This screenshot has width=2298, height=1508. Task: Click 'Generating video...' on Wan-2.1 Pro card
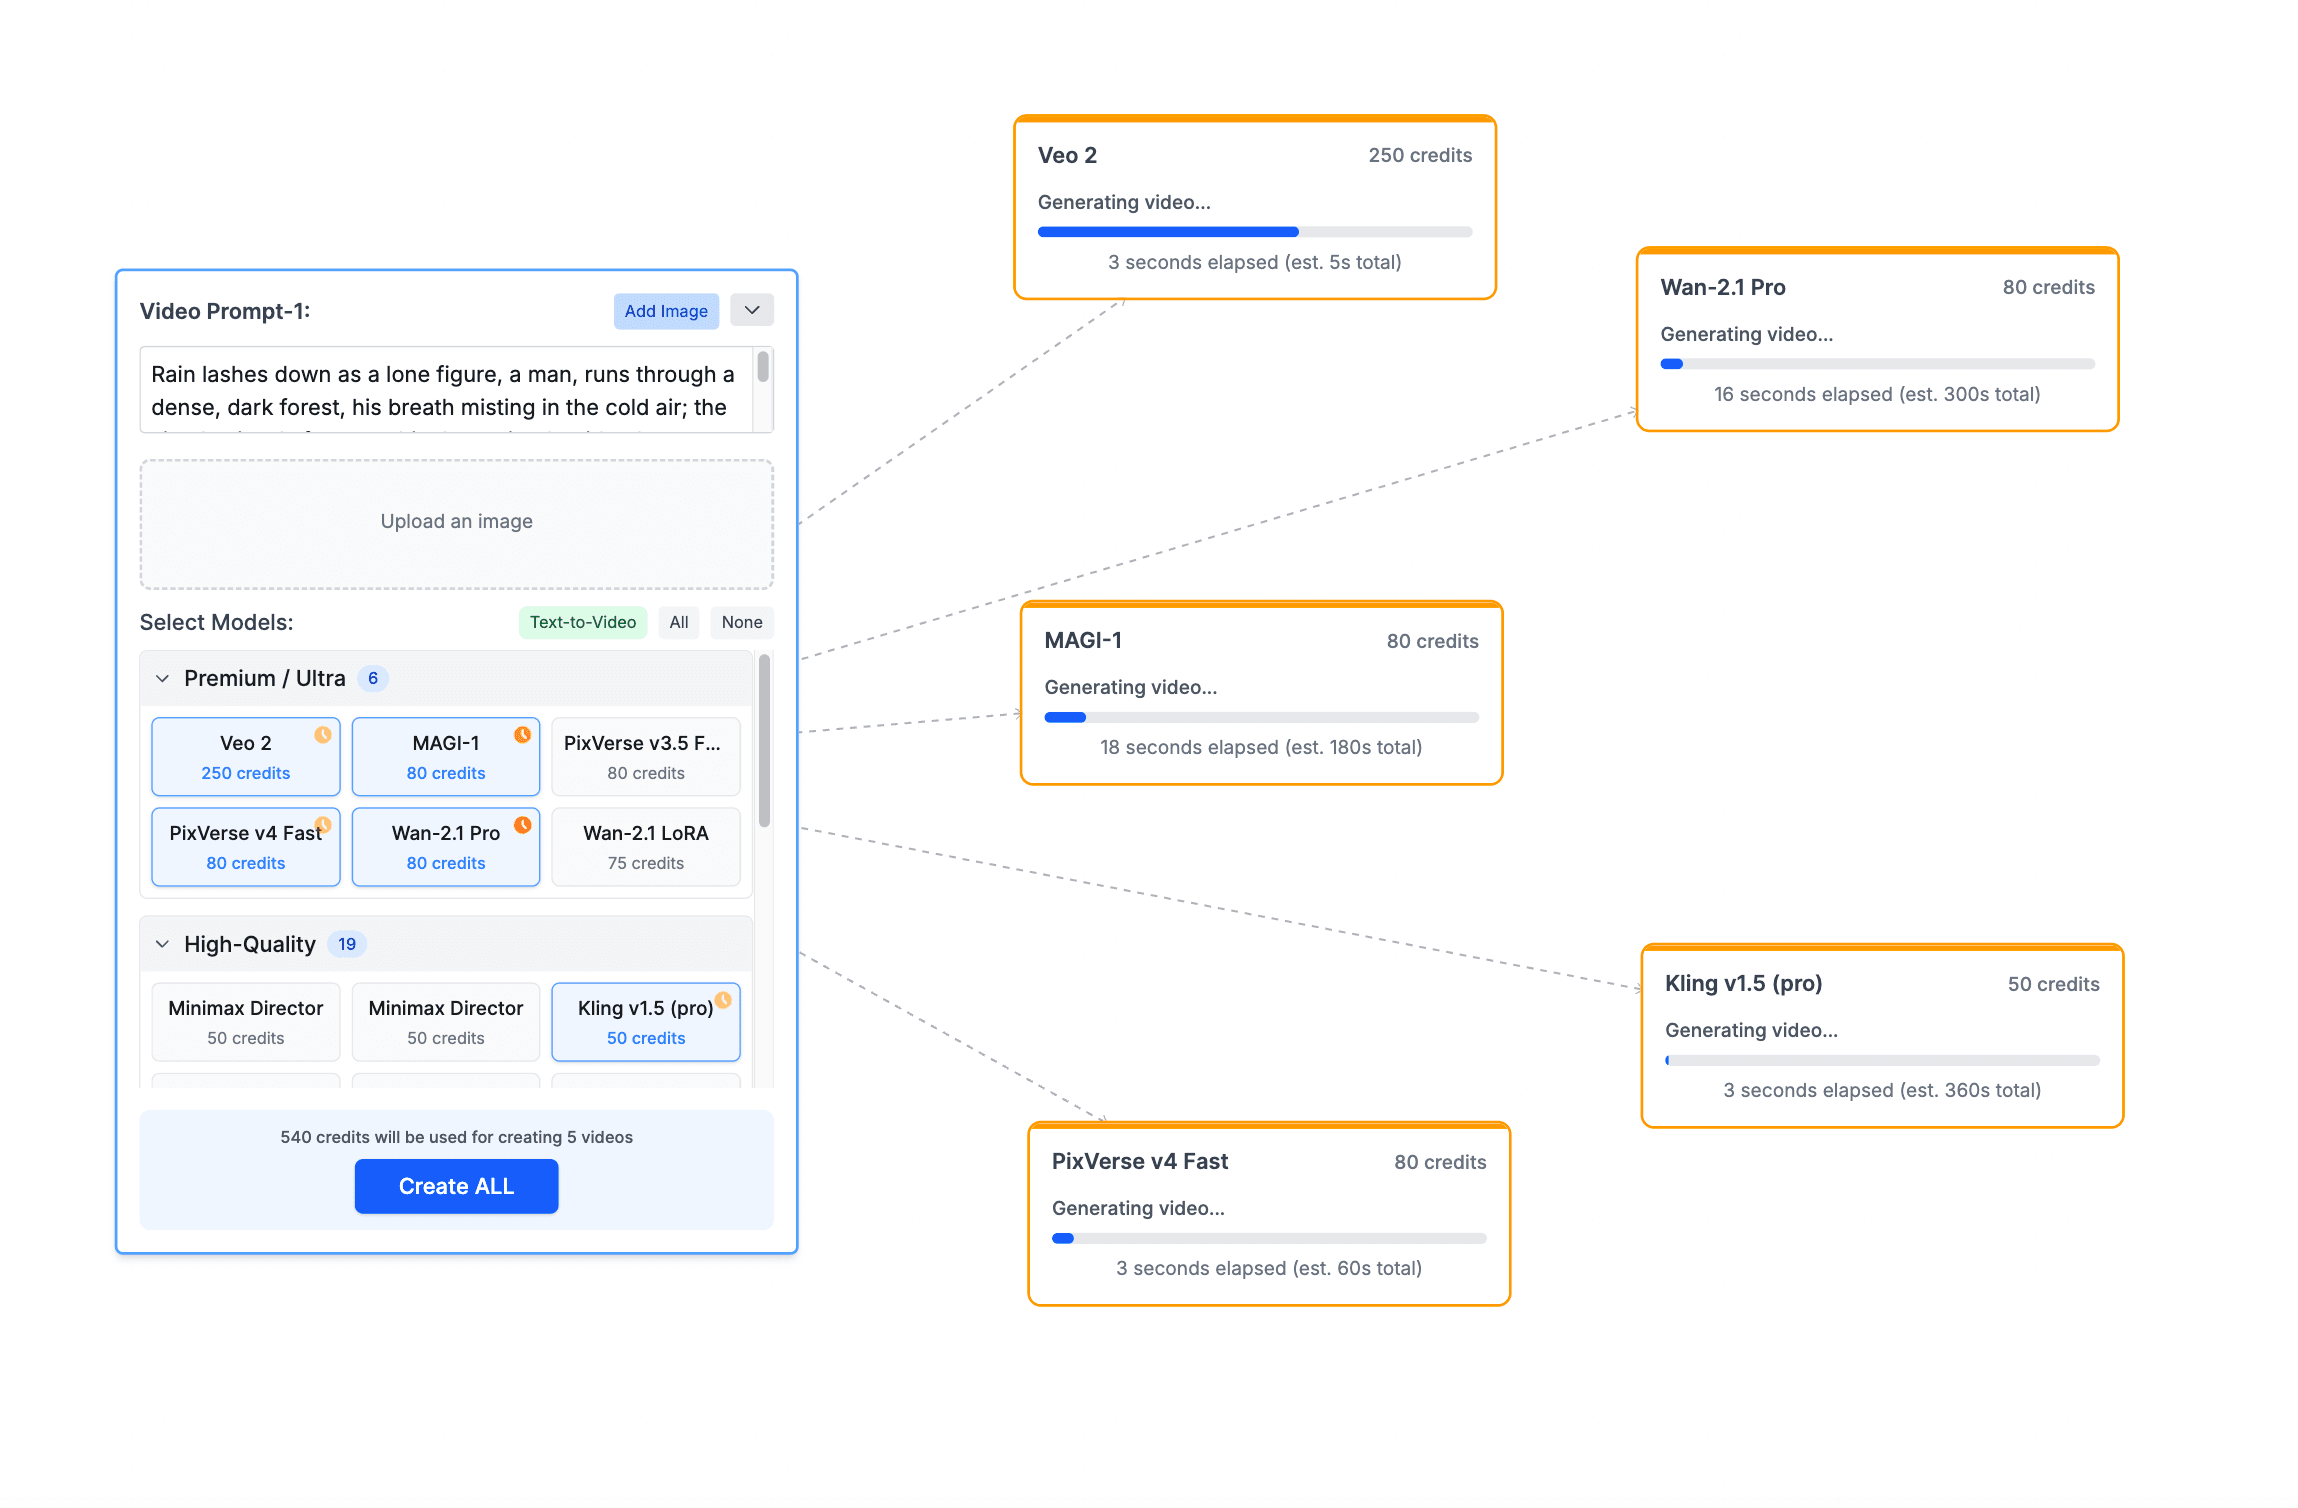1747,334
